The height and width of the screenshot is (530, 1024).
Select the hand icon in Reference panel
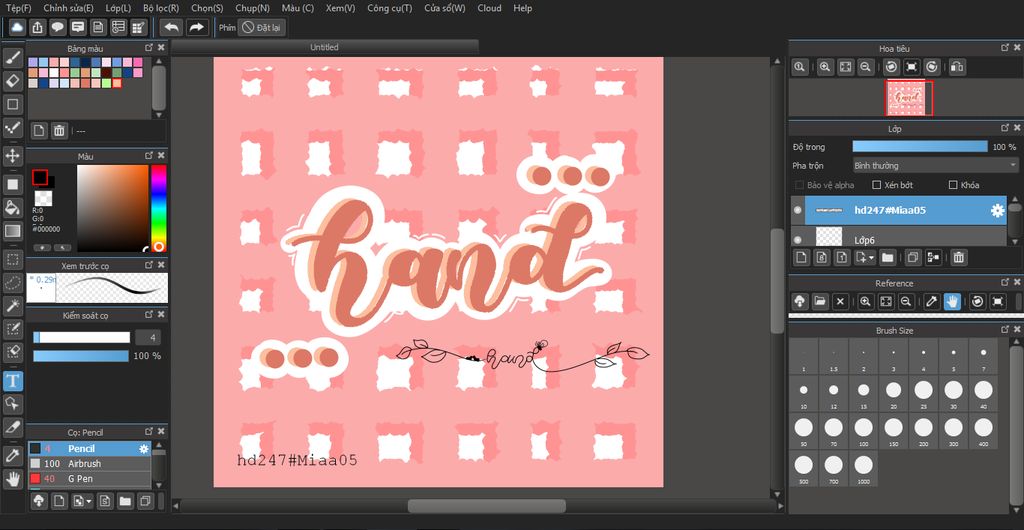(952, 302)
